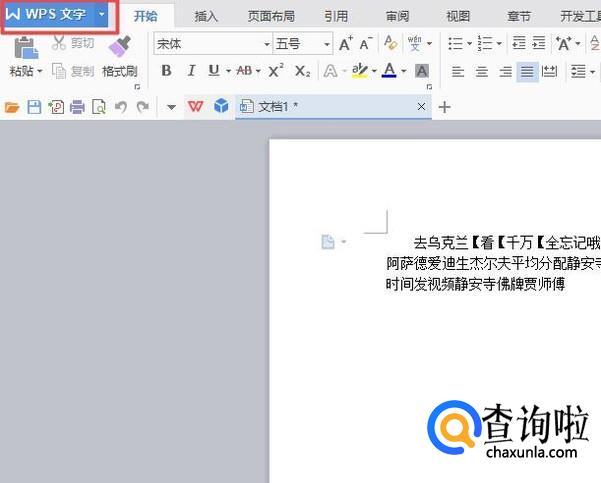Expand the bullet list style dropdown
Viewport: 601px width, 483px height.
[469, 43]
